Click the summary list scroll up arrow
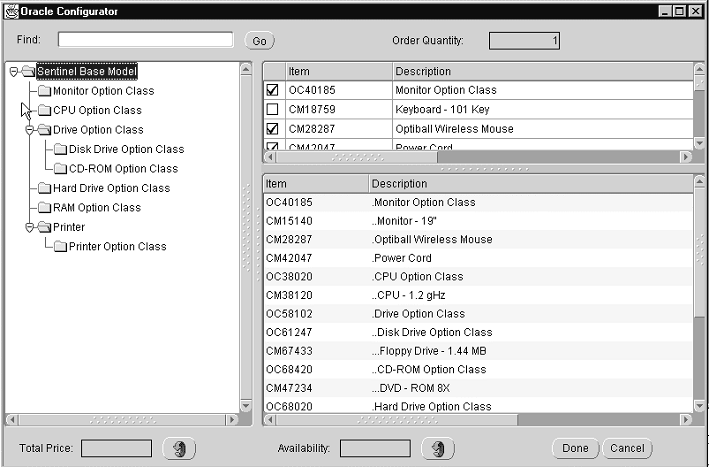This screenshot has width=710, height=468. [x=699, y=182]
